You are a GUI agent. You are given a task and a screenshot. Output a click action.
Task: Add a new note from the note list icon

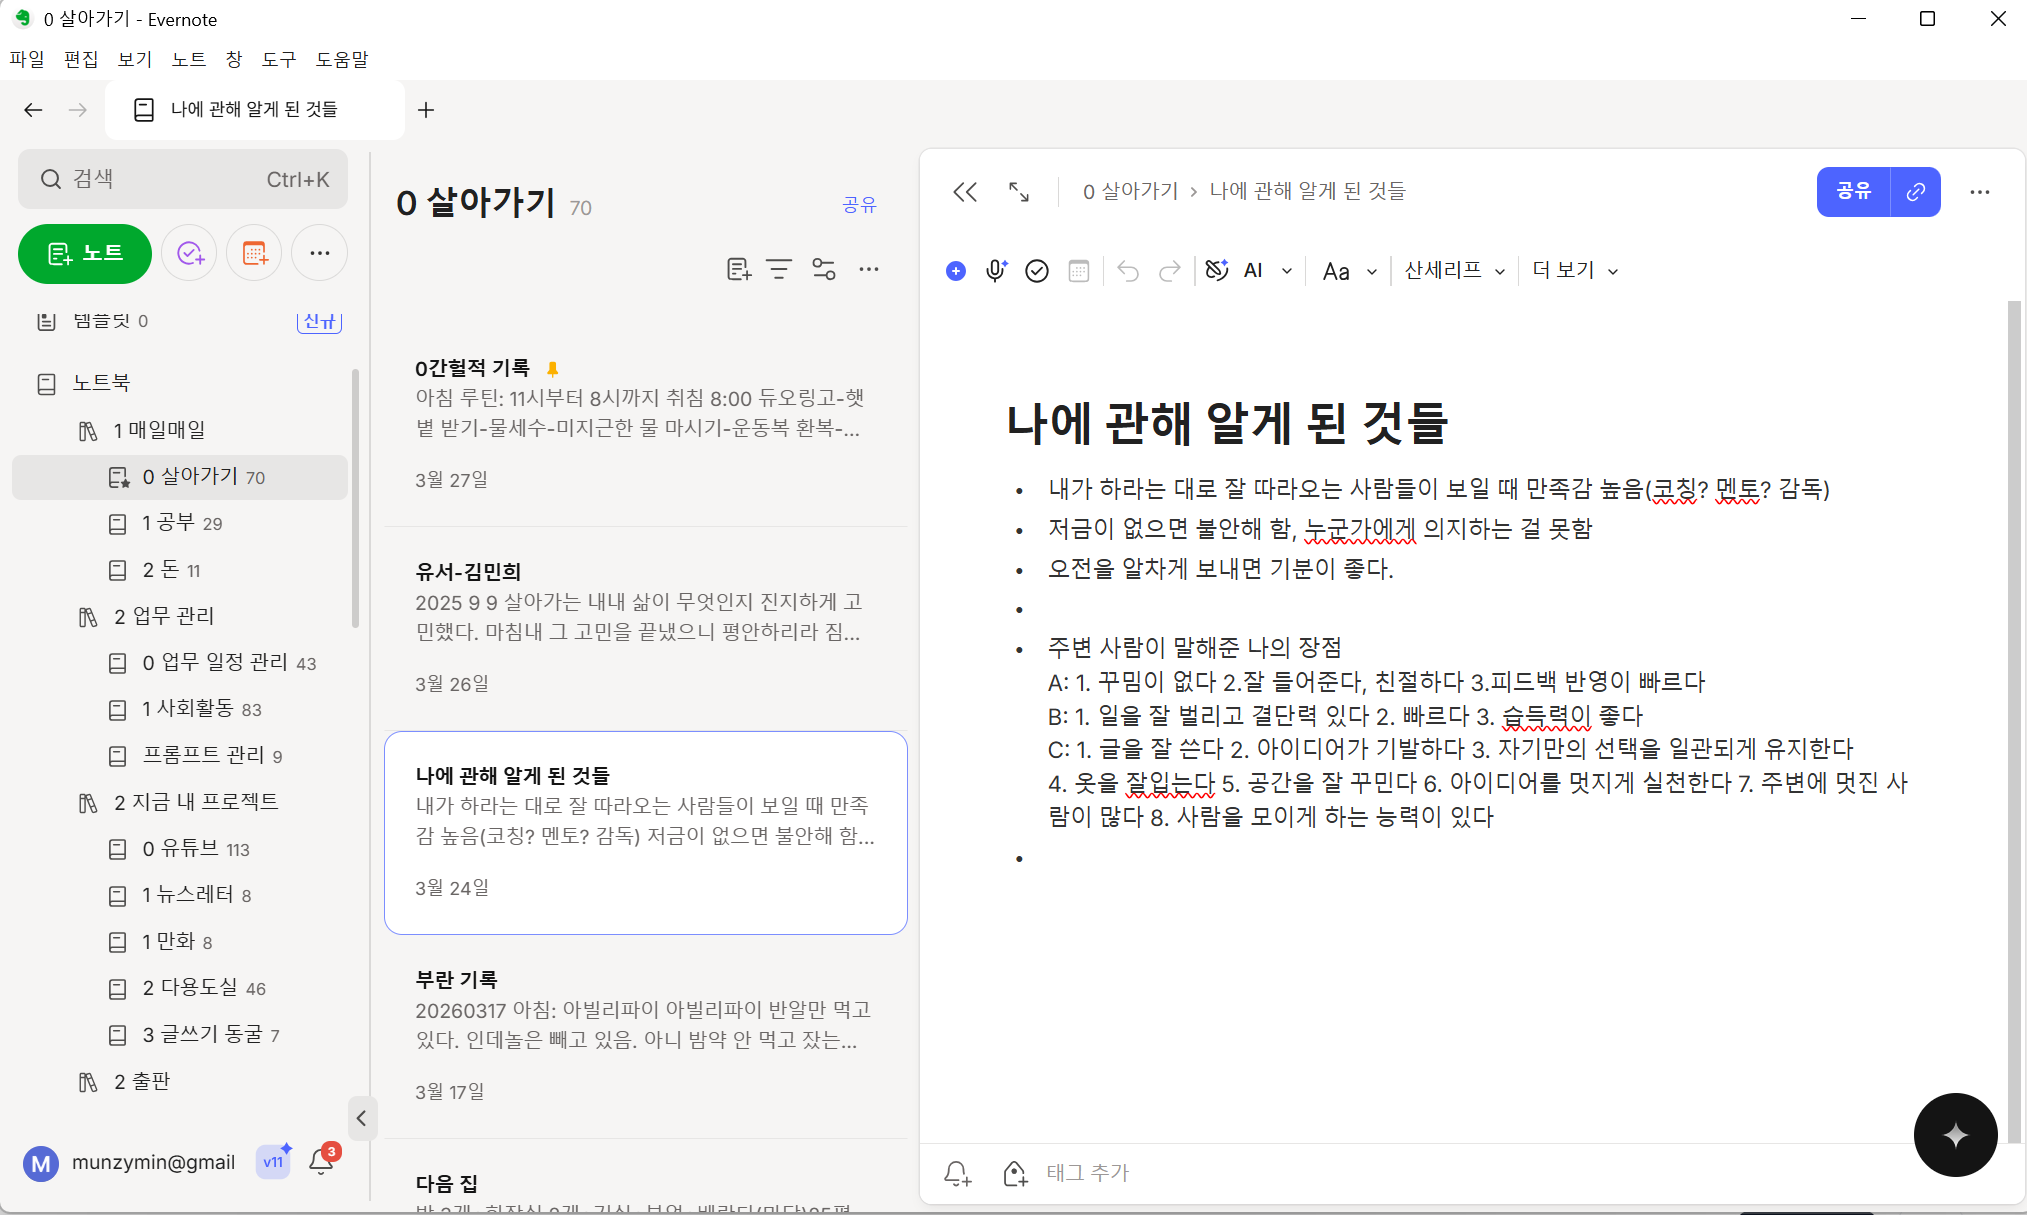click(738, 268)
